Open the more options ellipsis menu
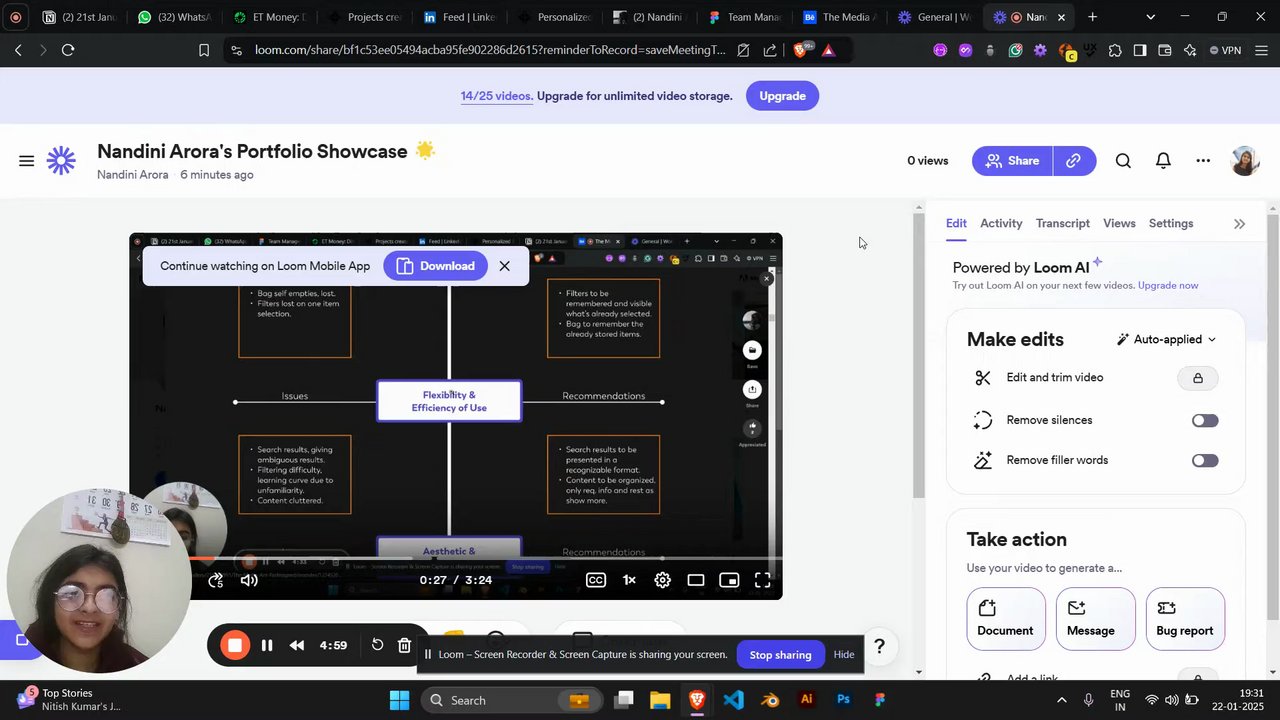Viewport: 1280px width, 720px height. click(1203, 161)
